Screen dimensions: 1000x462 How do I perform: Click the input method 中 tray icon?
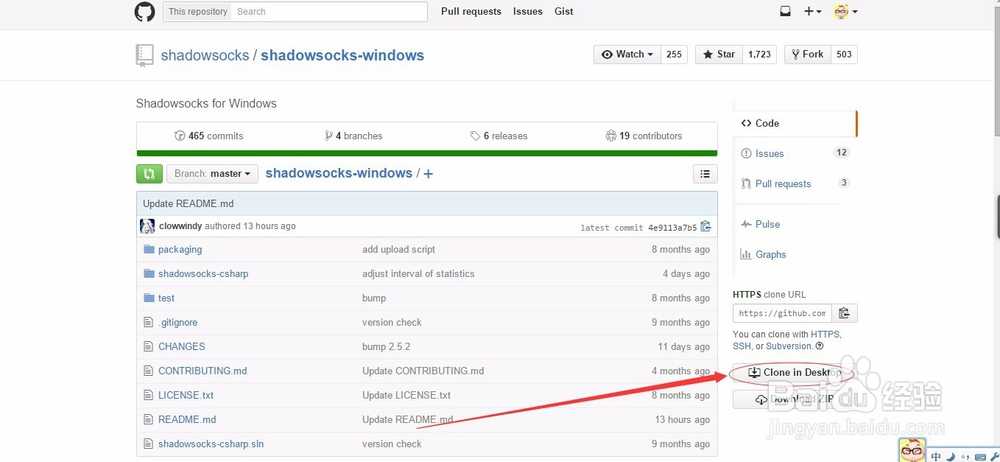(x=936, y=456)
